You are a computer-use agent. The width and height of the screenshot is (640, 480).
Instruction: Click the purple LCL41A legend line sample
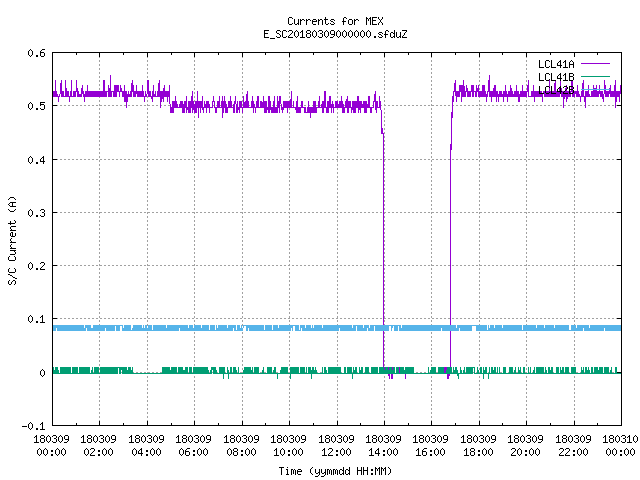[595, 64]
